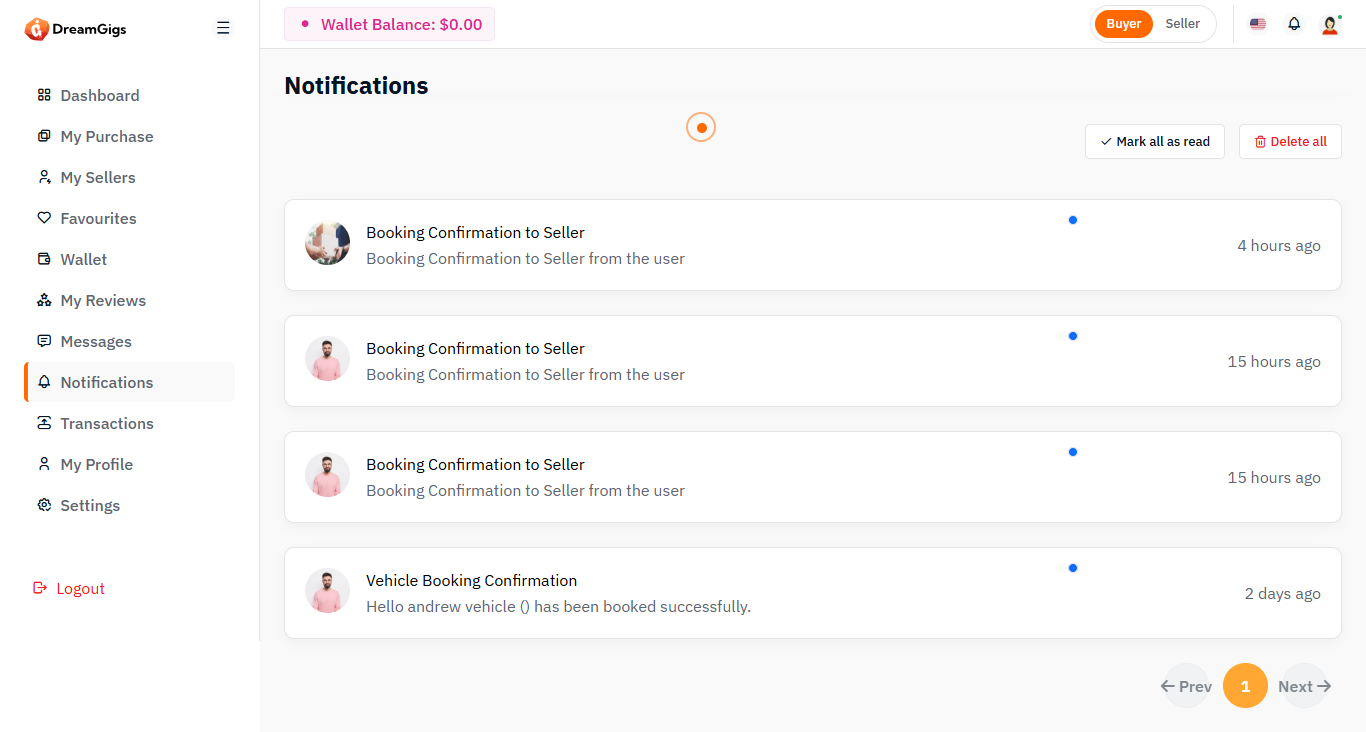Go to My Purchase in sidebar

(106, 137)
